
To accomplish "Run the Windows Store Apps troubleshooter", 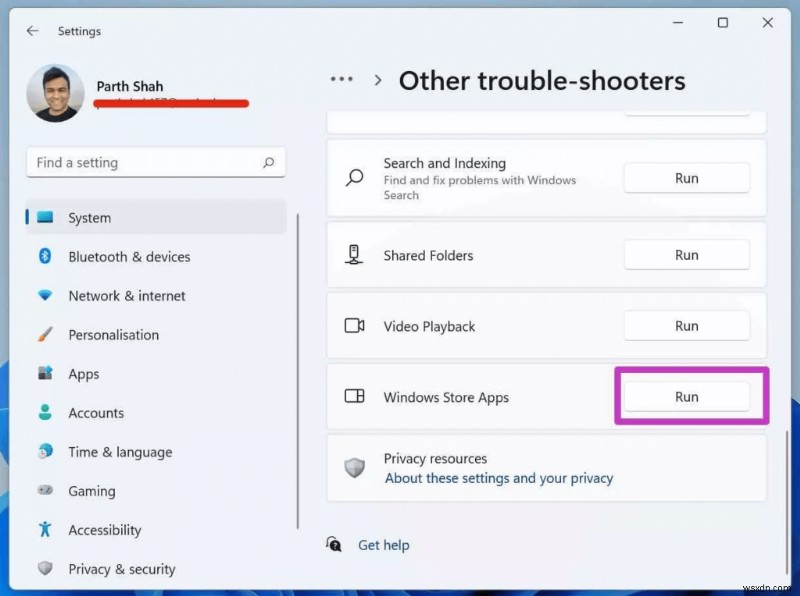I will [687, 396].
